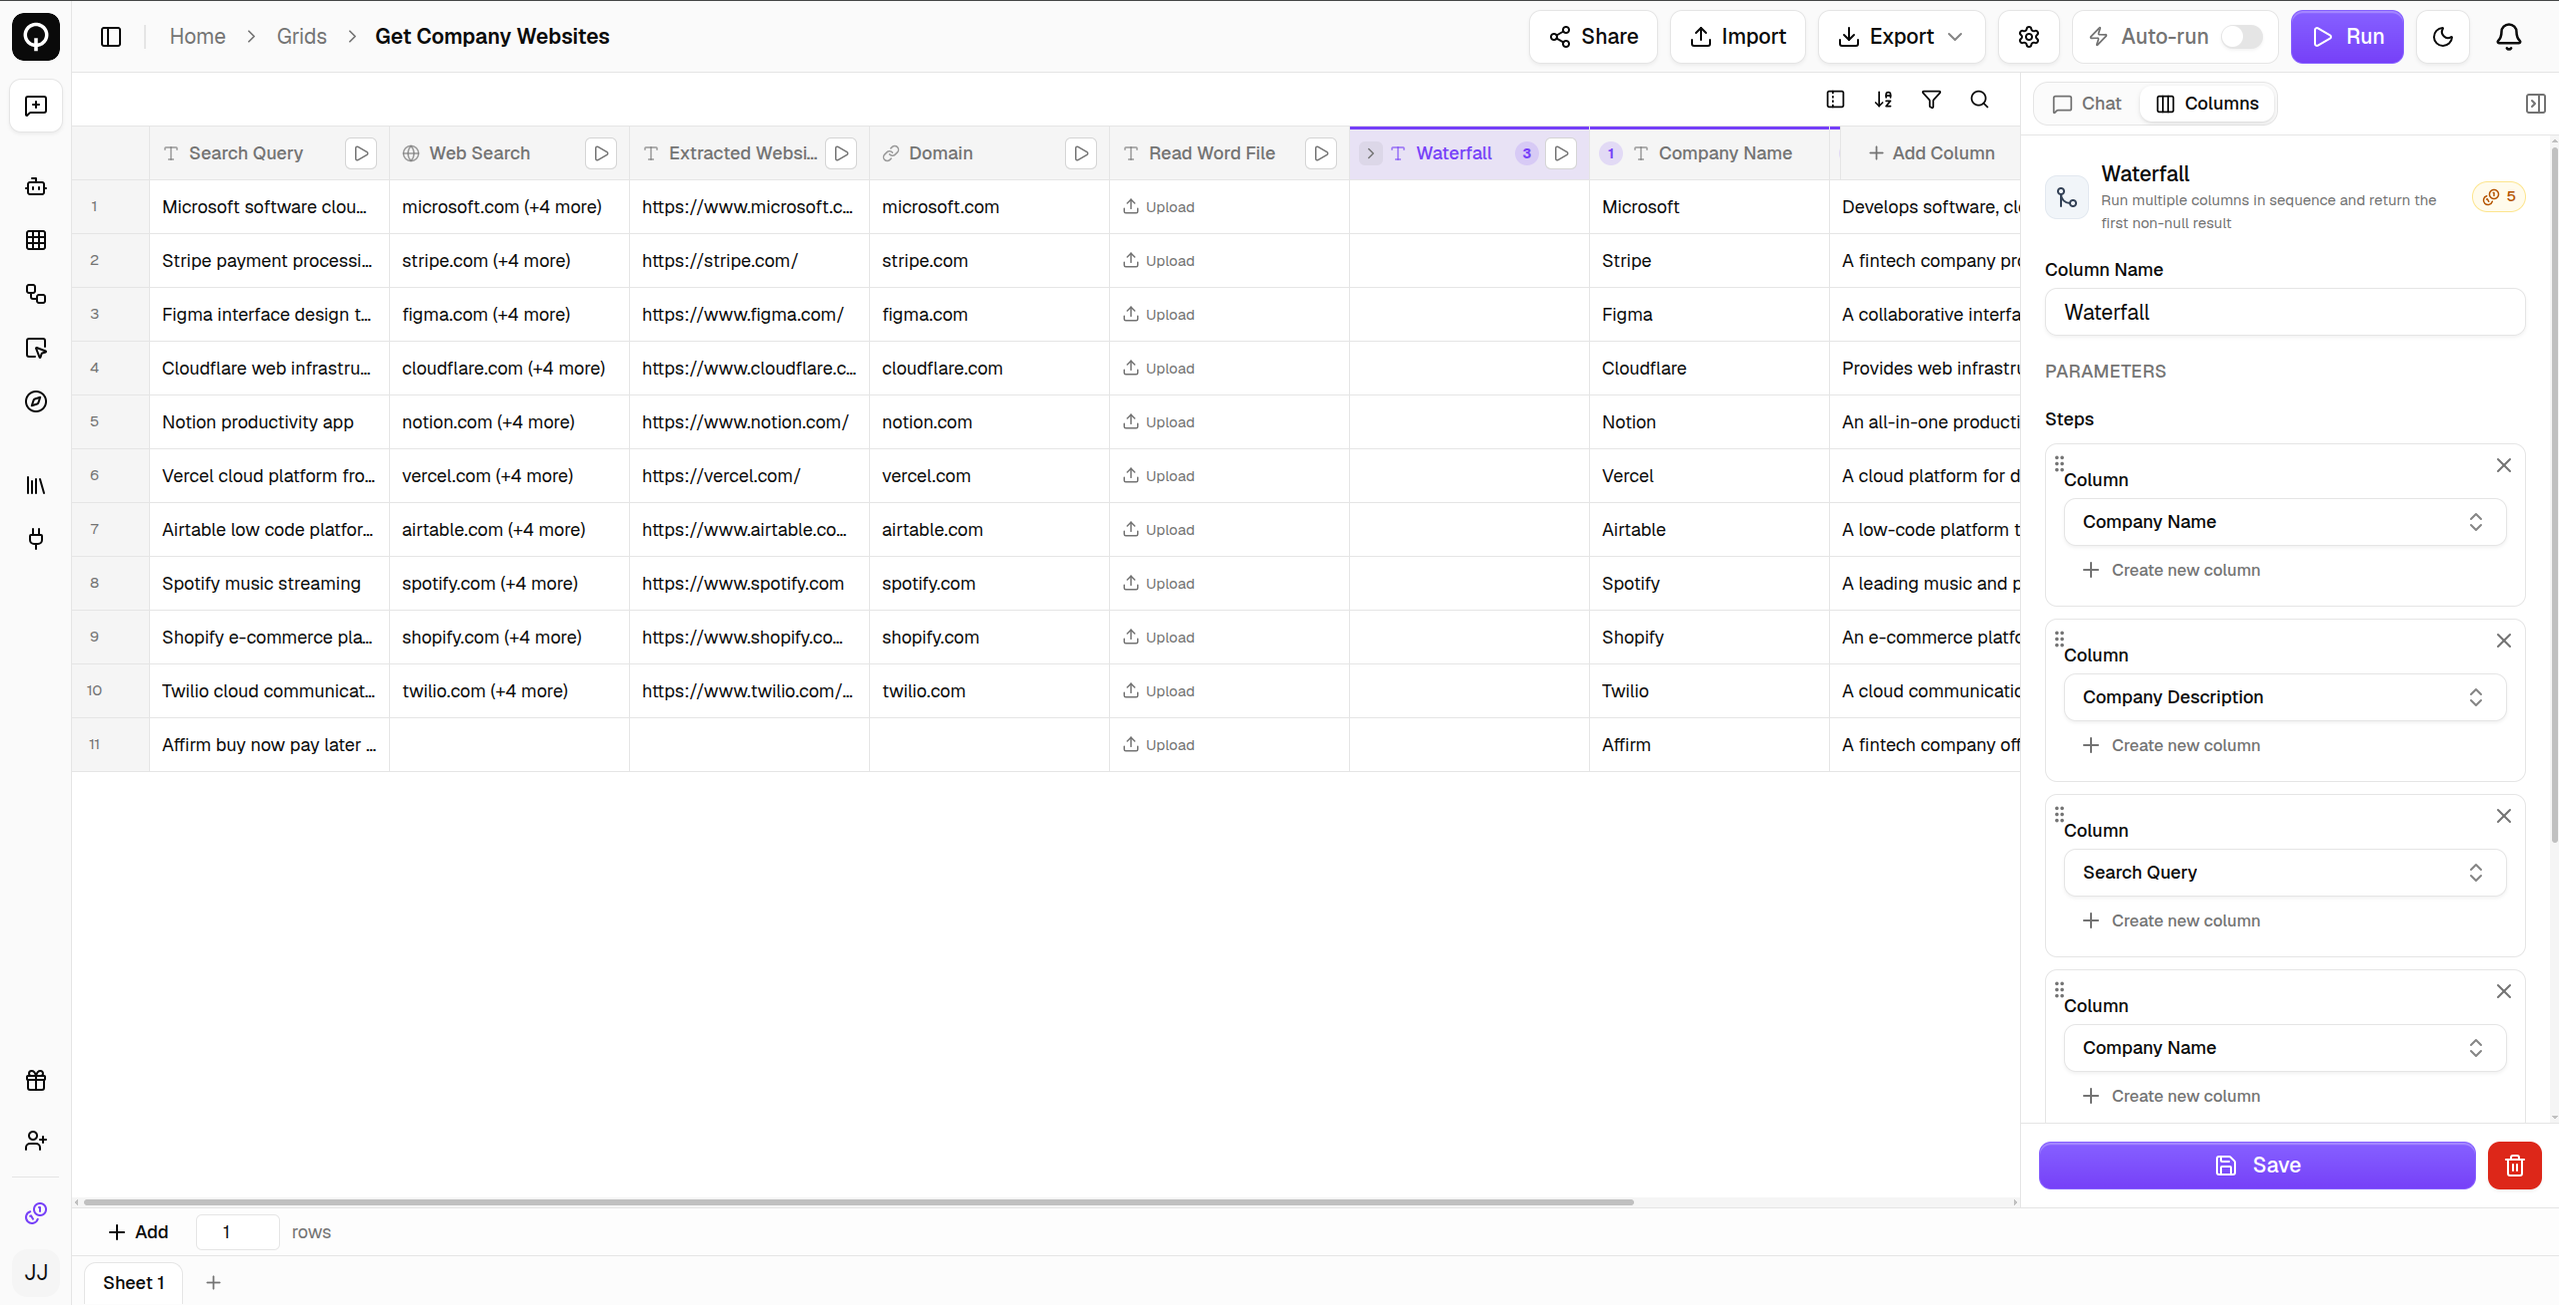
Task: Select the Sheet 1 tab
Action: coord(134,1283)
